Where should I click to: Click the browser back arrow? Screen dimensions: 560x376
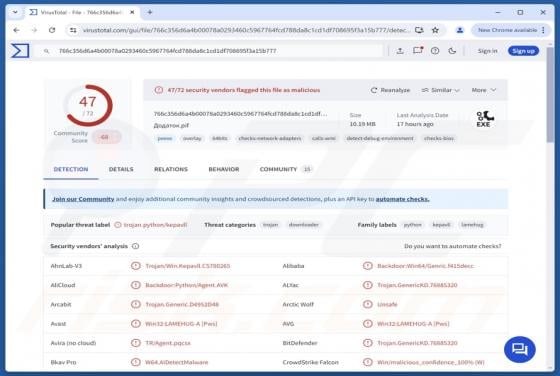pos(16,30)
